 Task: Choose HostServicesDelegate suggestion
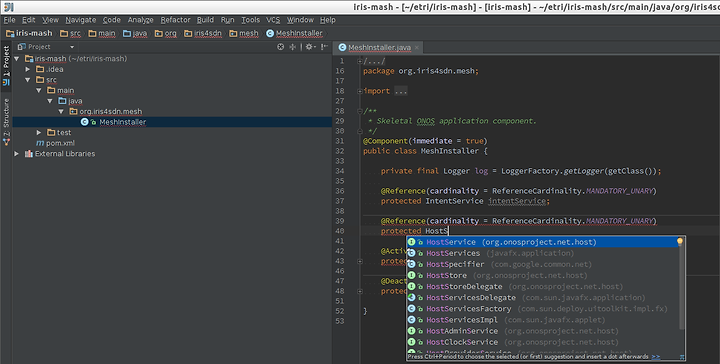pos(543,297)
